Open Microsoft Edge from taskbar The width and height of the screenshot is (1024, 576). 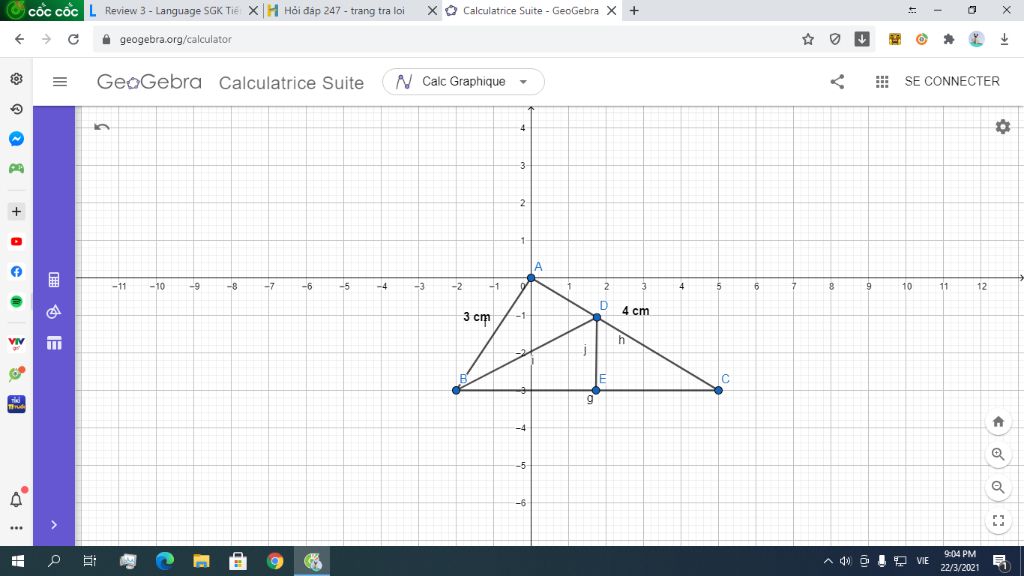click(x=165, y=561)
